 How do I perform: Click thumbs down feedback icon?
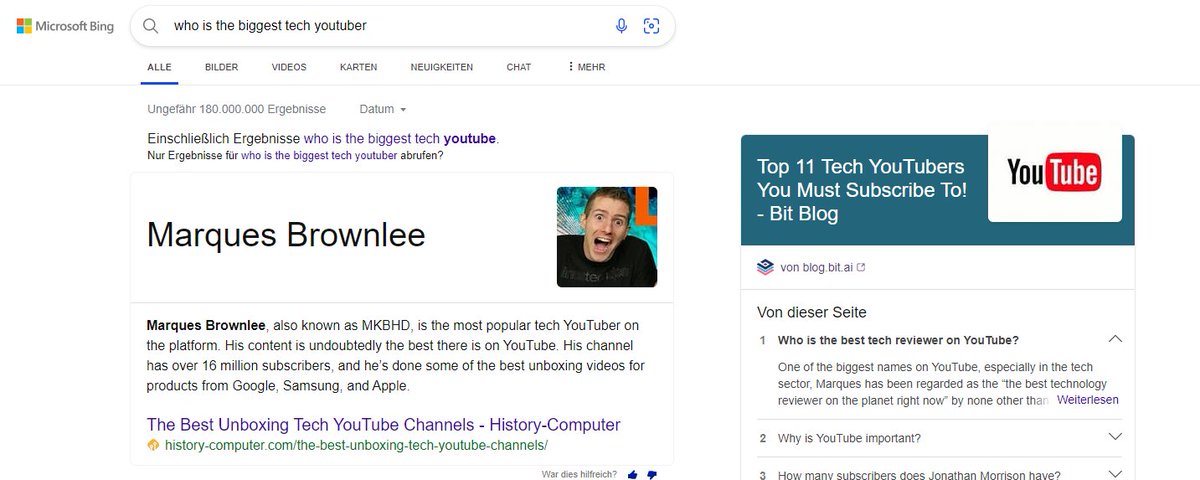click(x=652, y=474)
